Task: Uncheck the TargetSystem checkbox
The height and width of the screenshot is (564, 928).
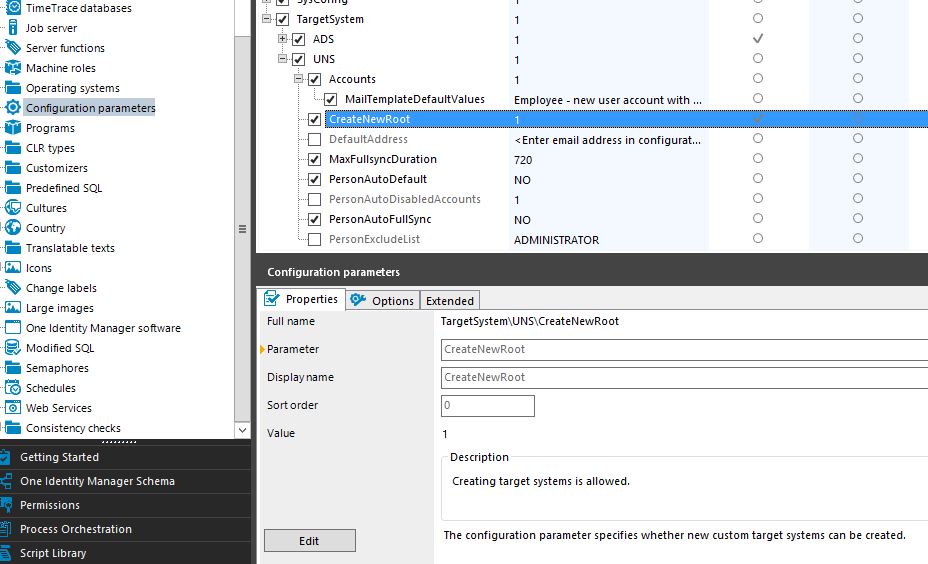Action: (x=283, y=20)
